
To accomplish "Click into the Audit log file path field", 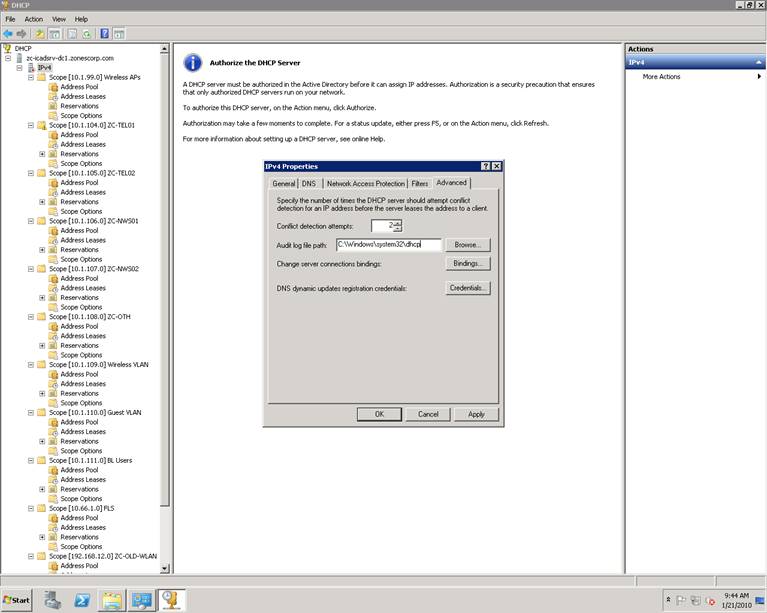I will coord(388,244).
